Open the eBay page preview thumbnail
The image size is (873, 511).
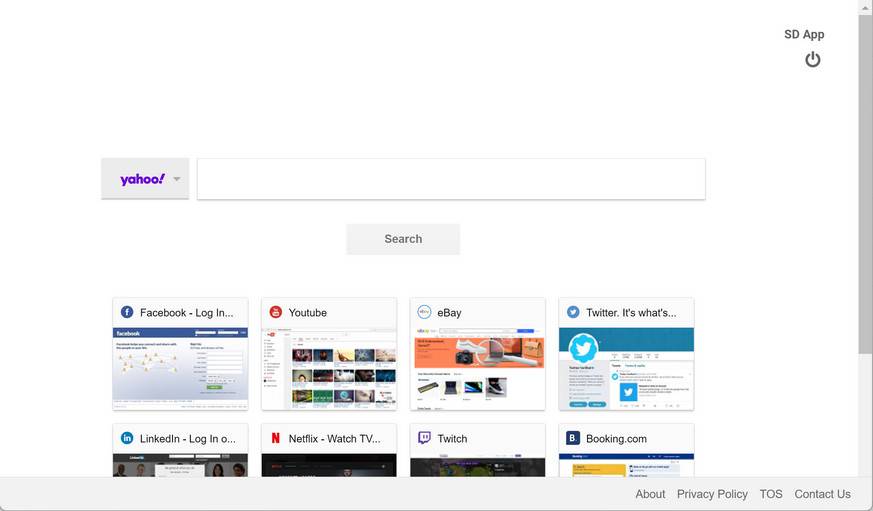[x=478, y=368]
